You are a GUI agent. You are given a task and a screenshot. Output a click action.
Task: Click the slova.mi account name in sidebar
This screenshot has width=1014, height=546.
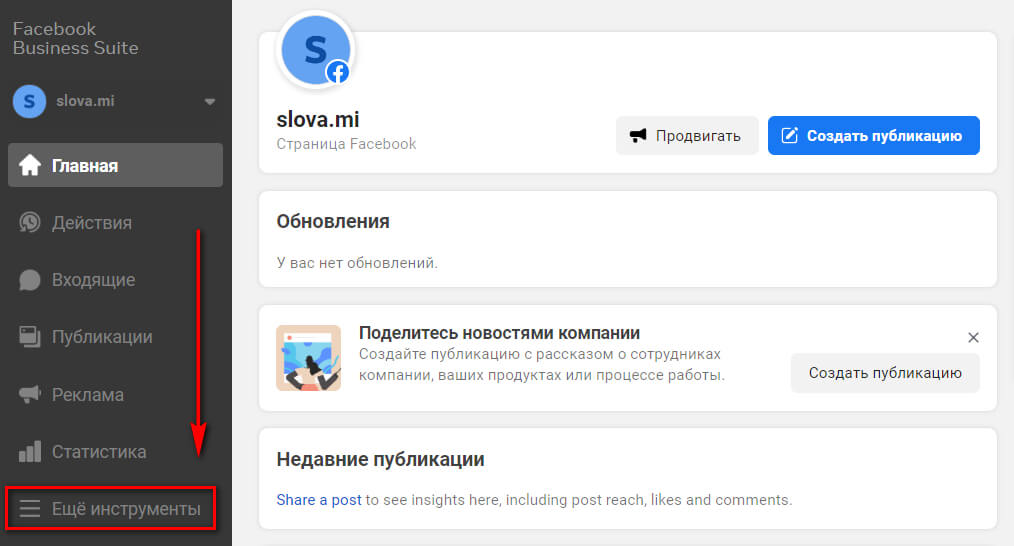[85, 101]
